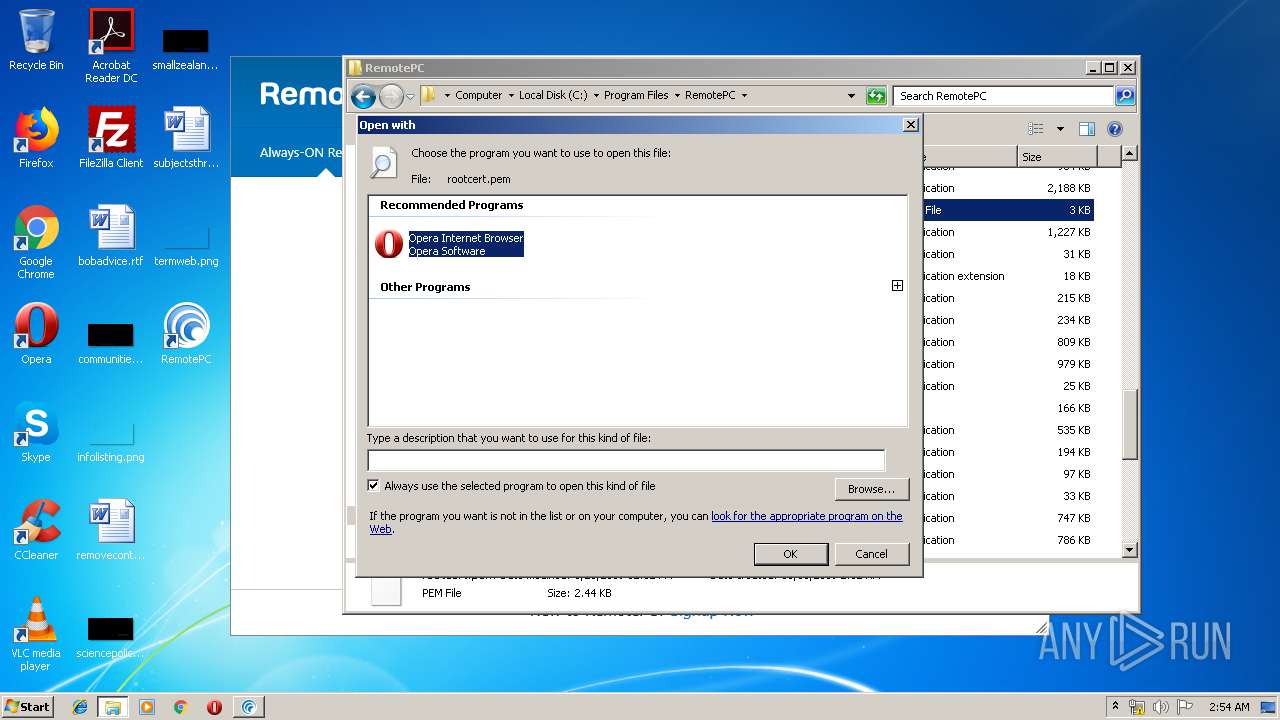Open the recent pages dropdown arrow
1280x720 pixels.
pyautogui.click(x=410, y=97)
